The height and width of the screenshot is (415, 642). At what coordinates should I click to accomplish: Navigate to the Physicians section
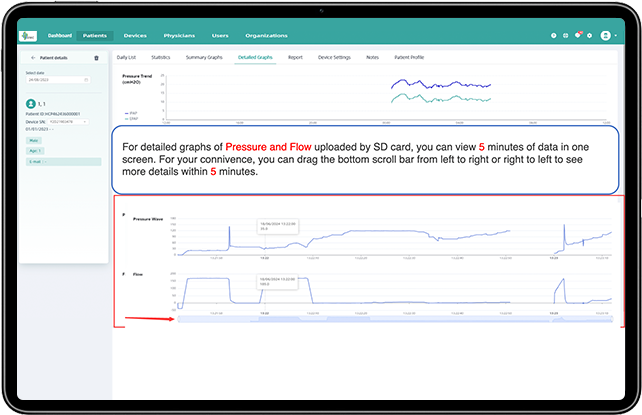click(179, 36)
